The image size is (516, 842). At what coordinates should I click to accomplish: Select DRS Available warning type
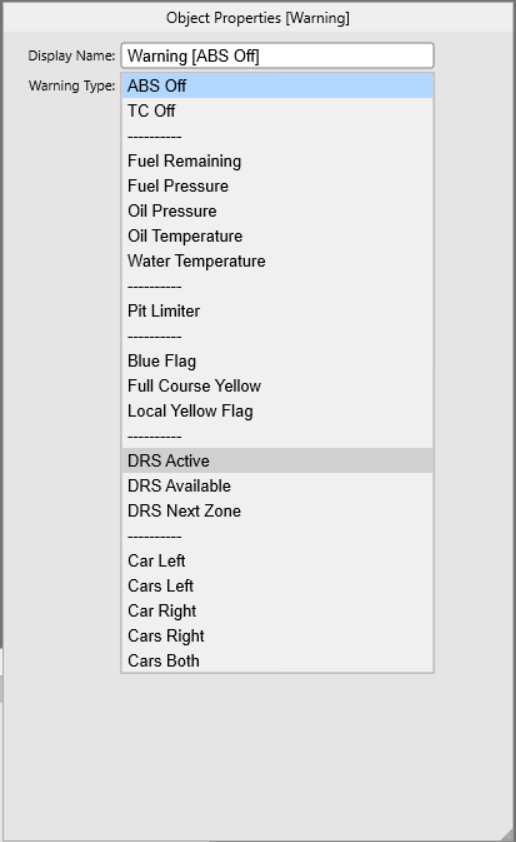click(277, 485)
